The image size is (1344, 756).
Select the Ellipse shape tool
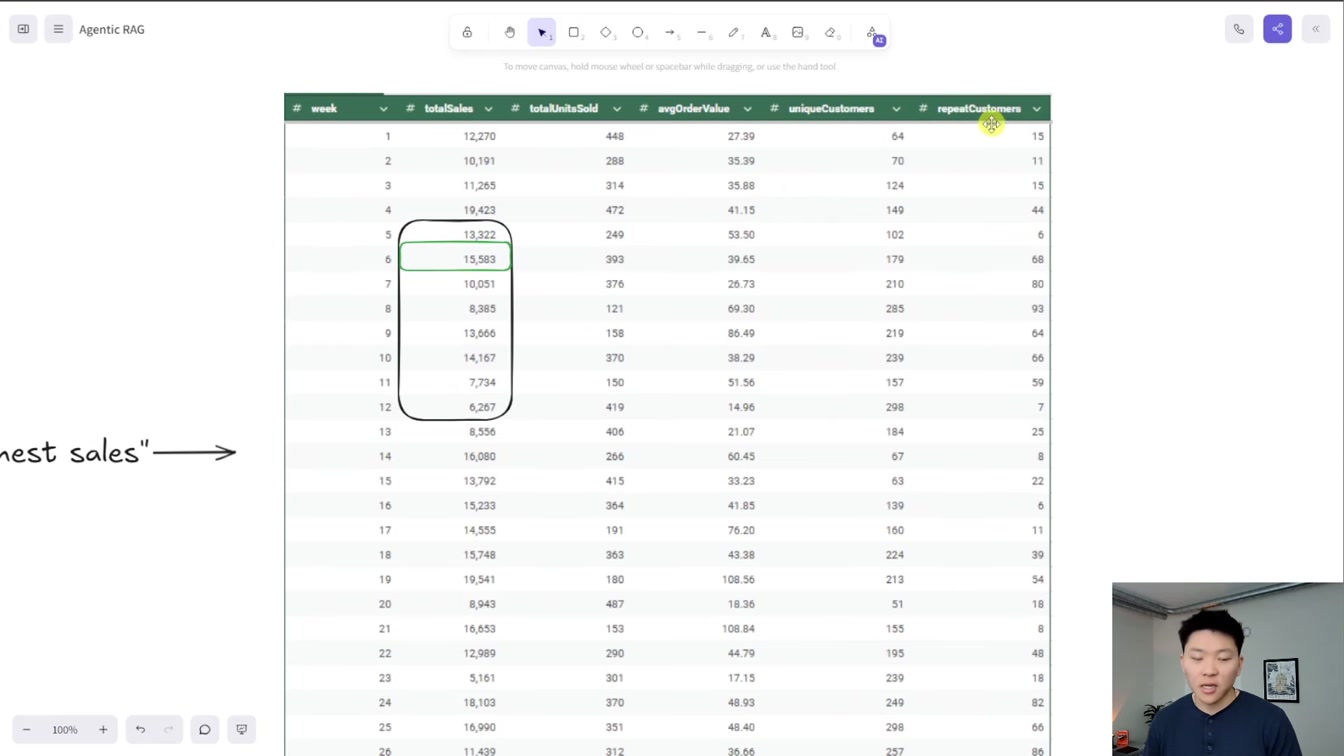(x=638, y=32)
